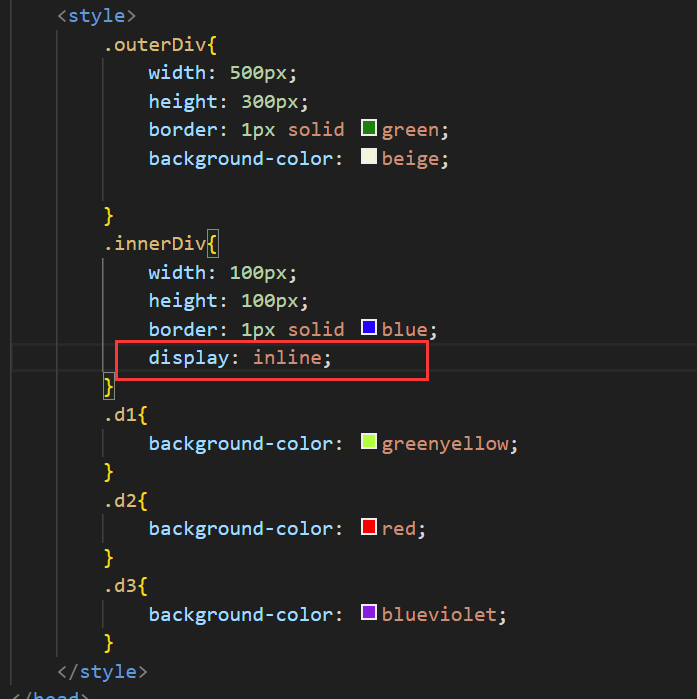The height and width of the screenshot is (699, 697).
Task: Open the green border color swatch
Action: point(368,129)
